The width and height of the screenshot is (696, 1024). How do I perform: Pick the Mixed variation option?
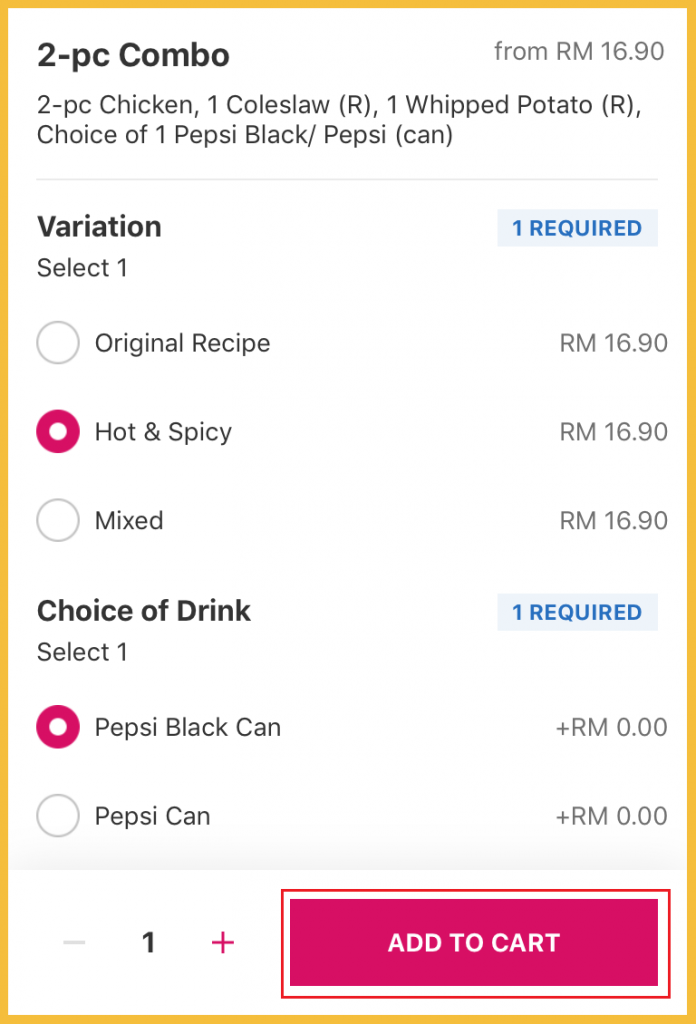(58, 521)
